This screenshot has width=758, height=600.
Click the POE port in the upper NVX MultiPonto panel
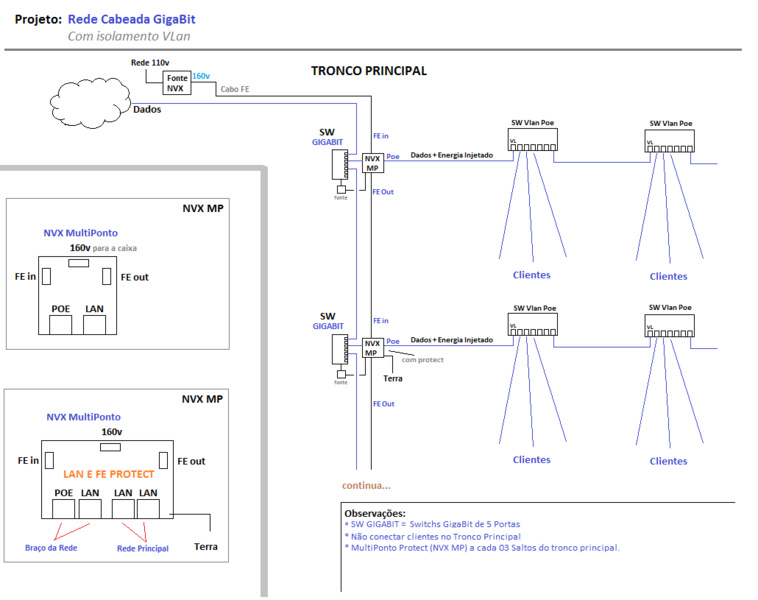60,325
